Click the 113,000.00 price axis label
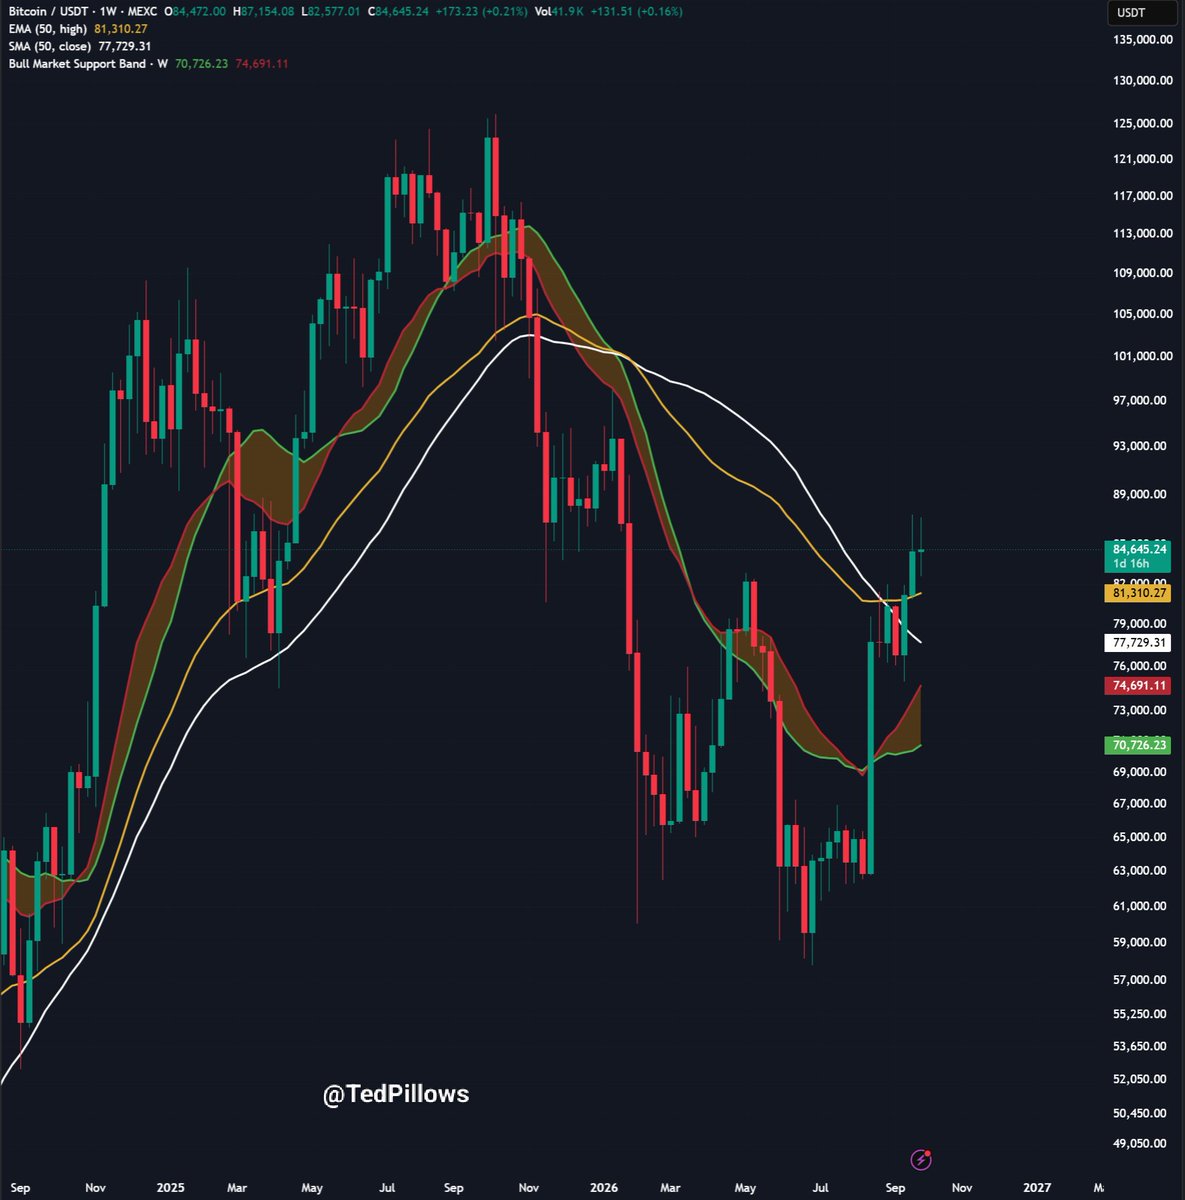Image resolution: width=1185 pixels, height=1200 pixels. pyautogui.click(x=1142, y=233)
